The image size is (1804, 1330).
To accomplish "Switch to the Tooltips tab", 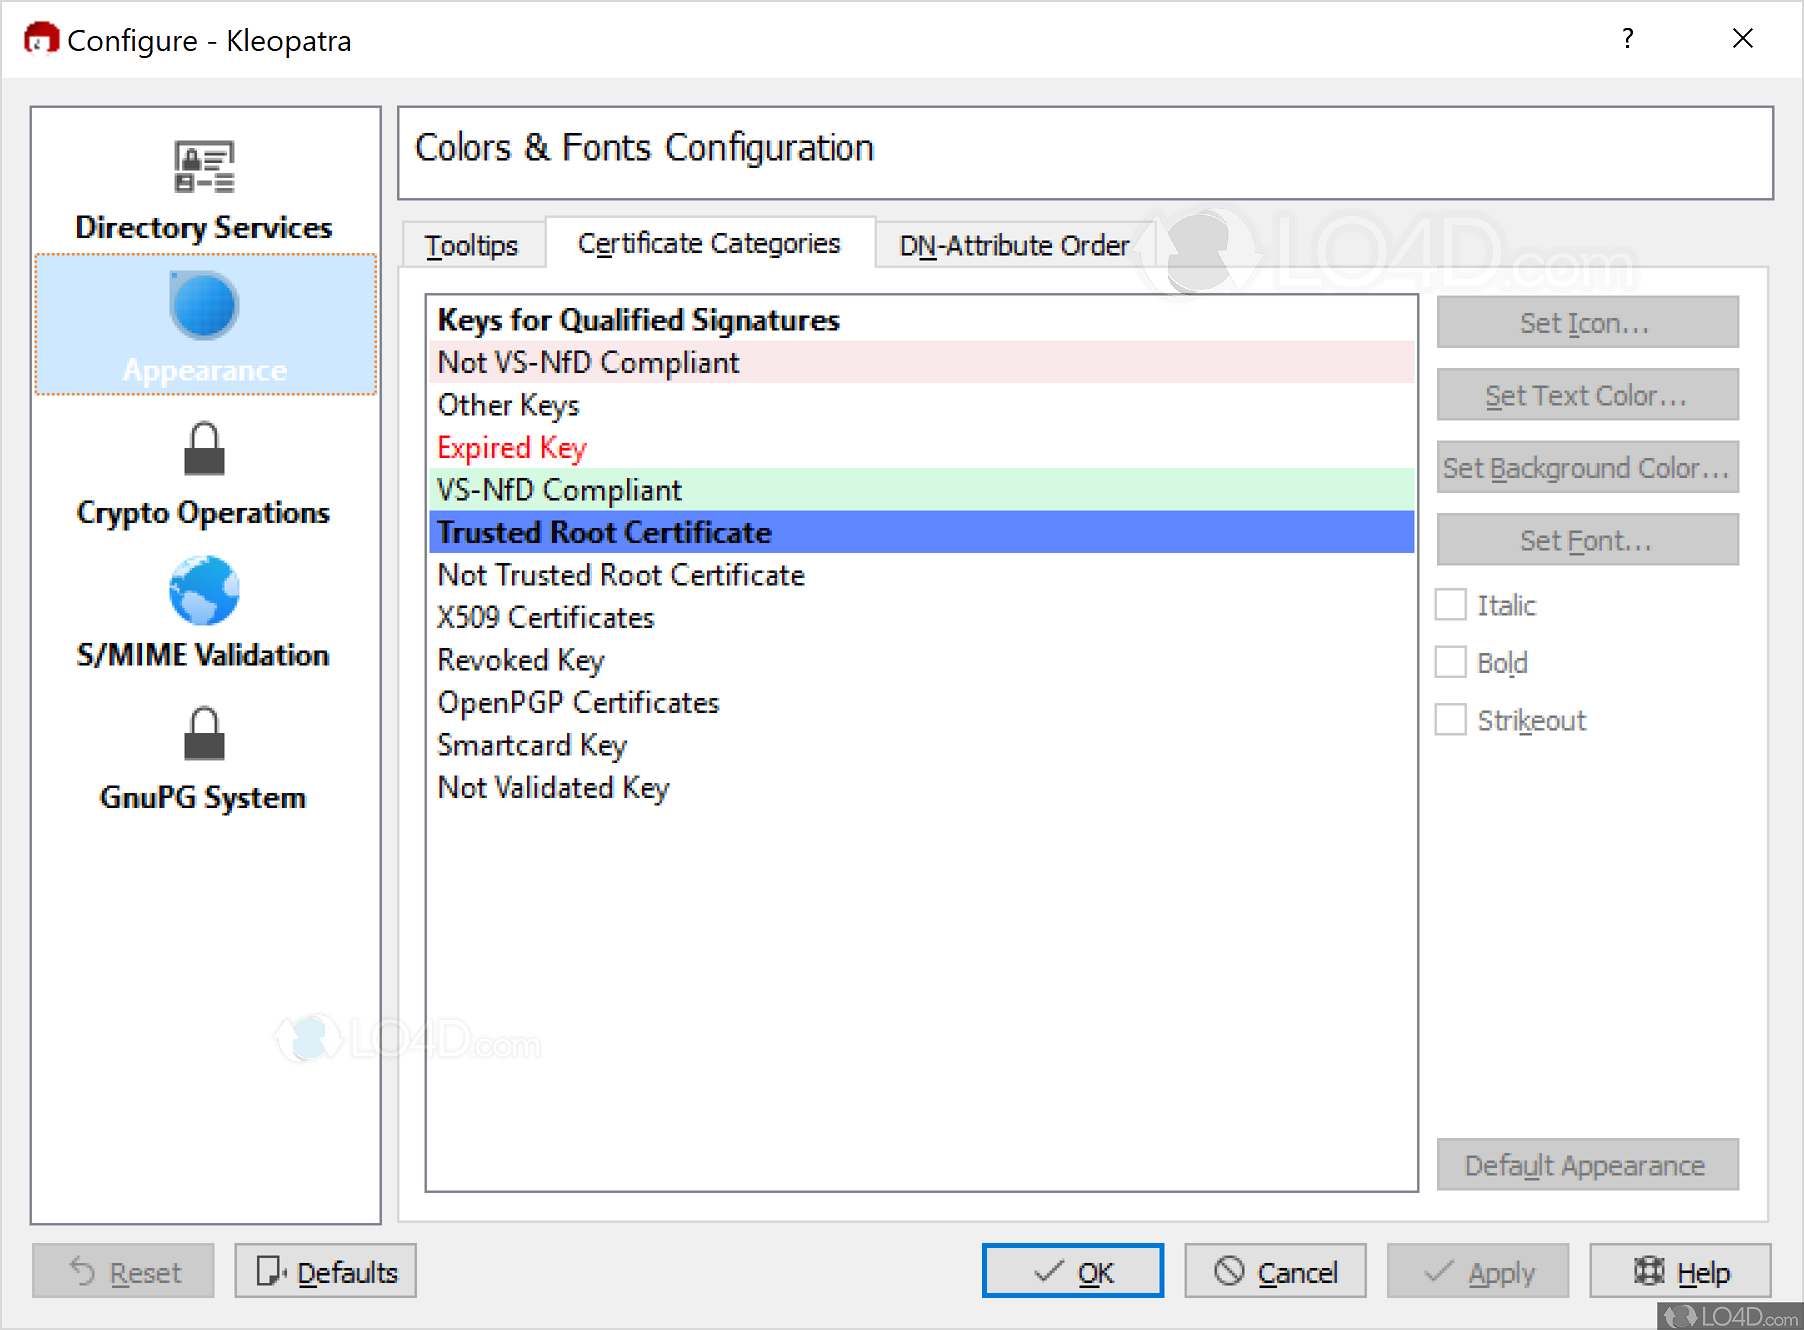I will 471,245.
